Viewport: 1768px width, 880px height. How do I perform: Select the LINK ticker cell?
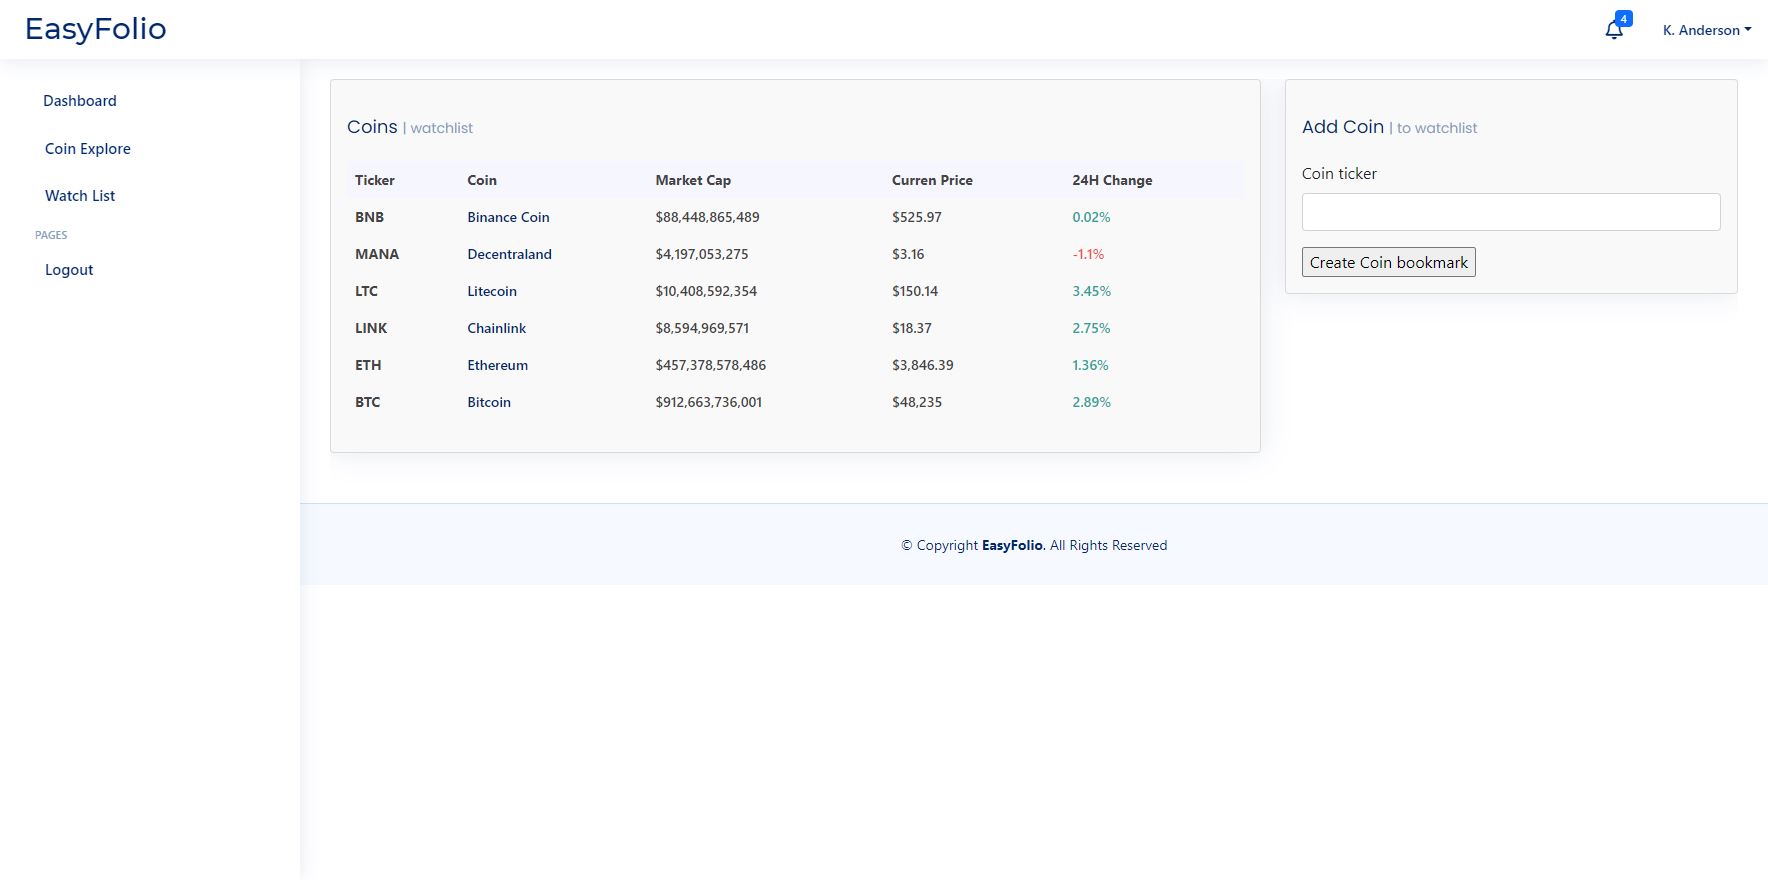tap(371, 328)
